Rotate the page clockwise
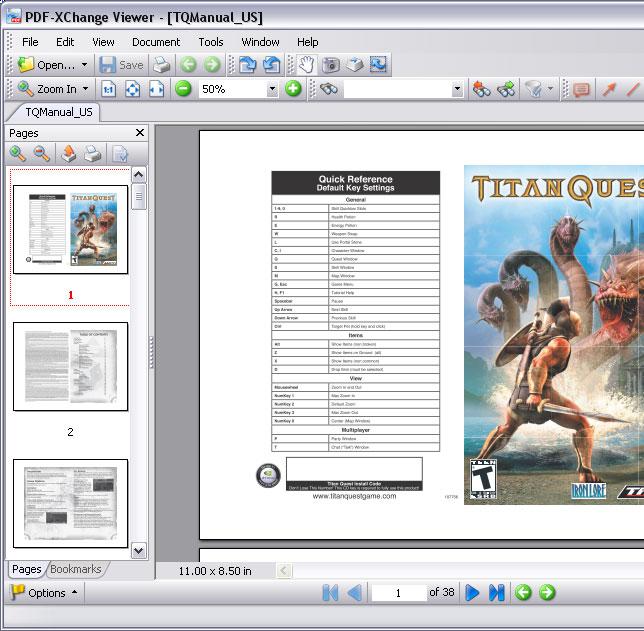Viewport: 644px width, 631px height. tap(248, 65)
